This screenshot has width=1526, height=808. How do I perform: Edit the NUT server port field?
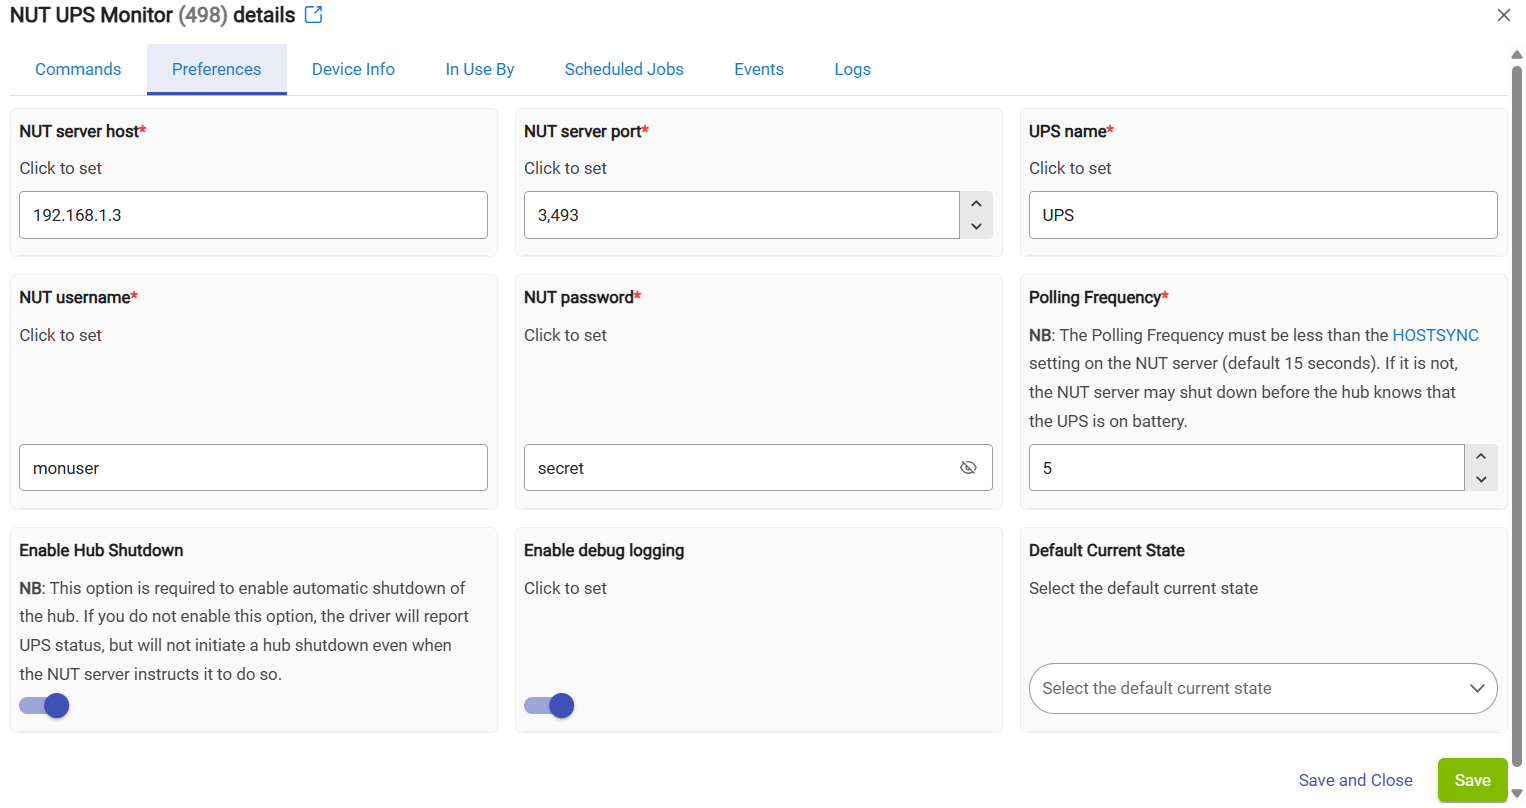pyautogui.click(x=741, y=215)
